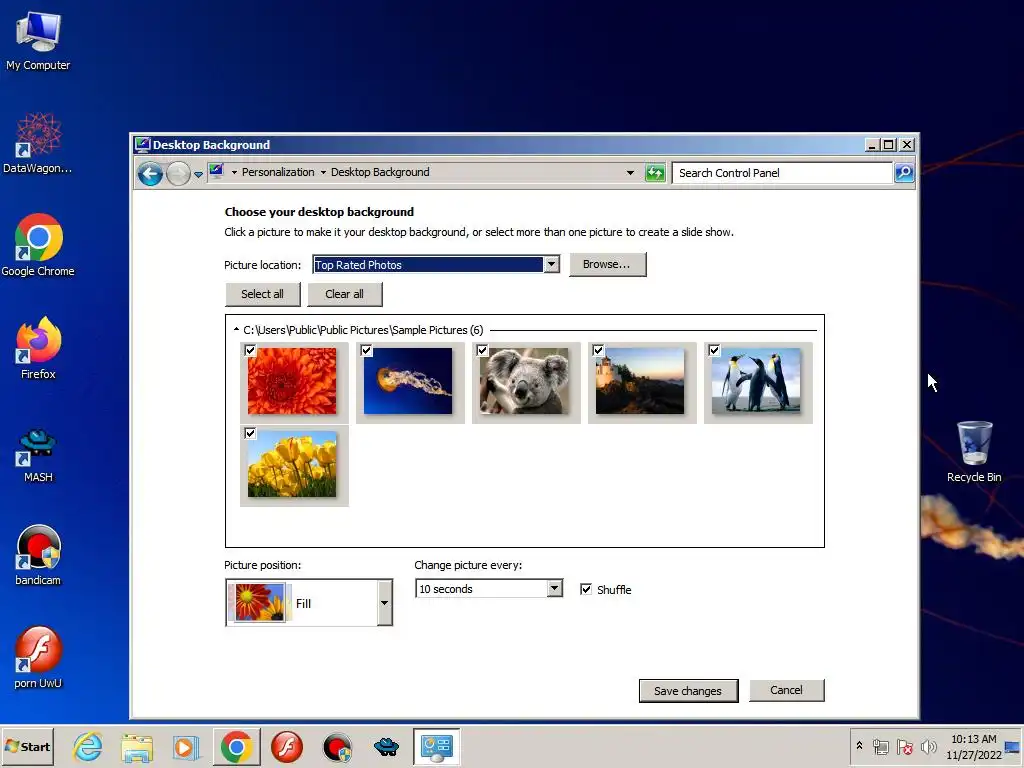Open the bandicam desktop shortcut
Screen dimensions: 1024x768
click(38, 555)
